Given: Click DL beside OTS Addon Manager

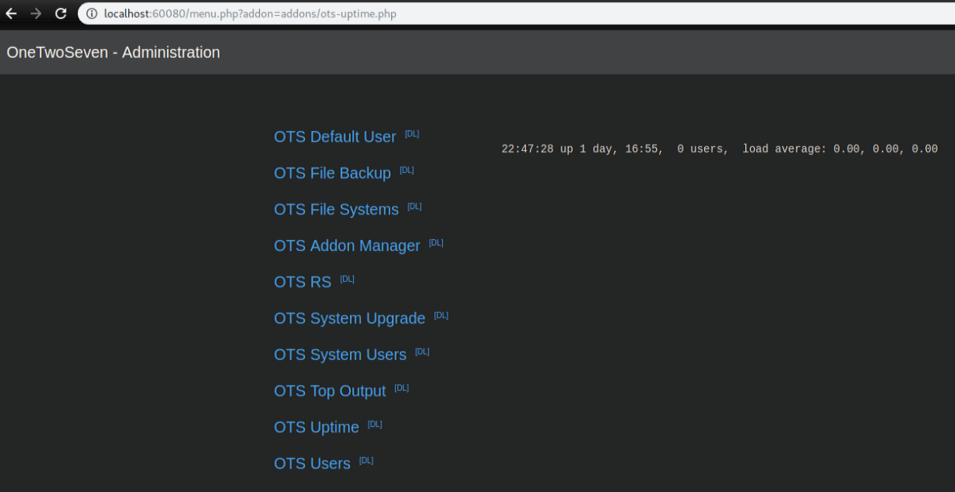Looking at the screenshot, I should click(436, 243).
